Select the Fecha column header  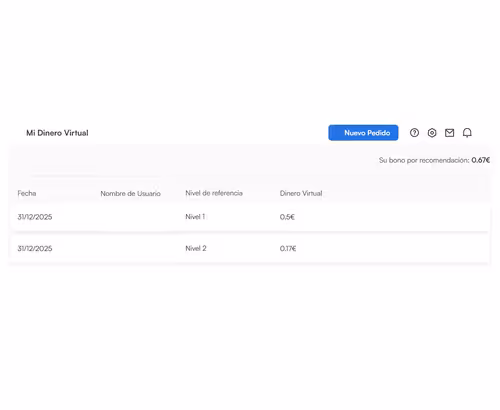pos(27,193)
